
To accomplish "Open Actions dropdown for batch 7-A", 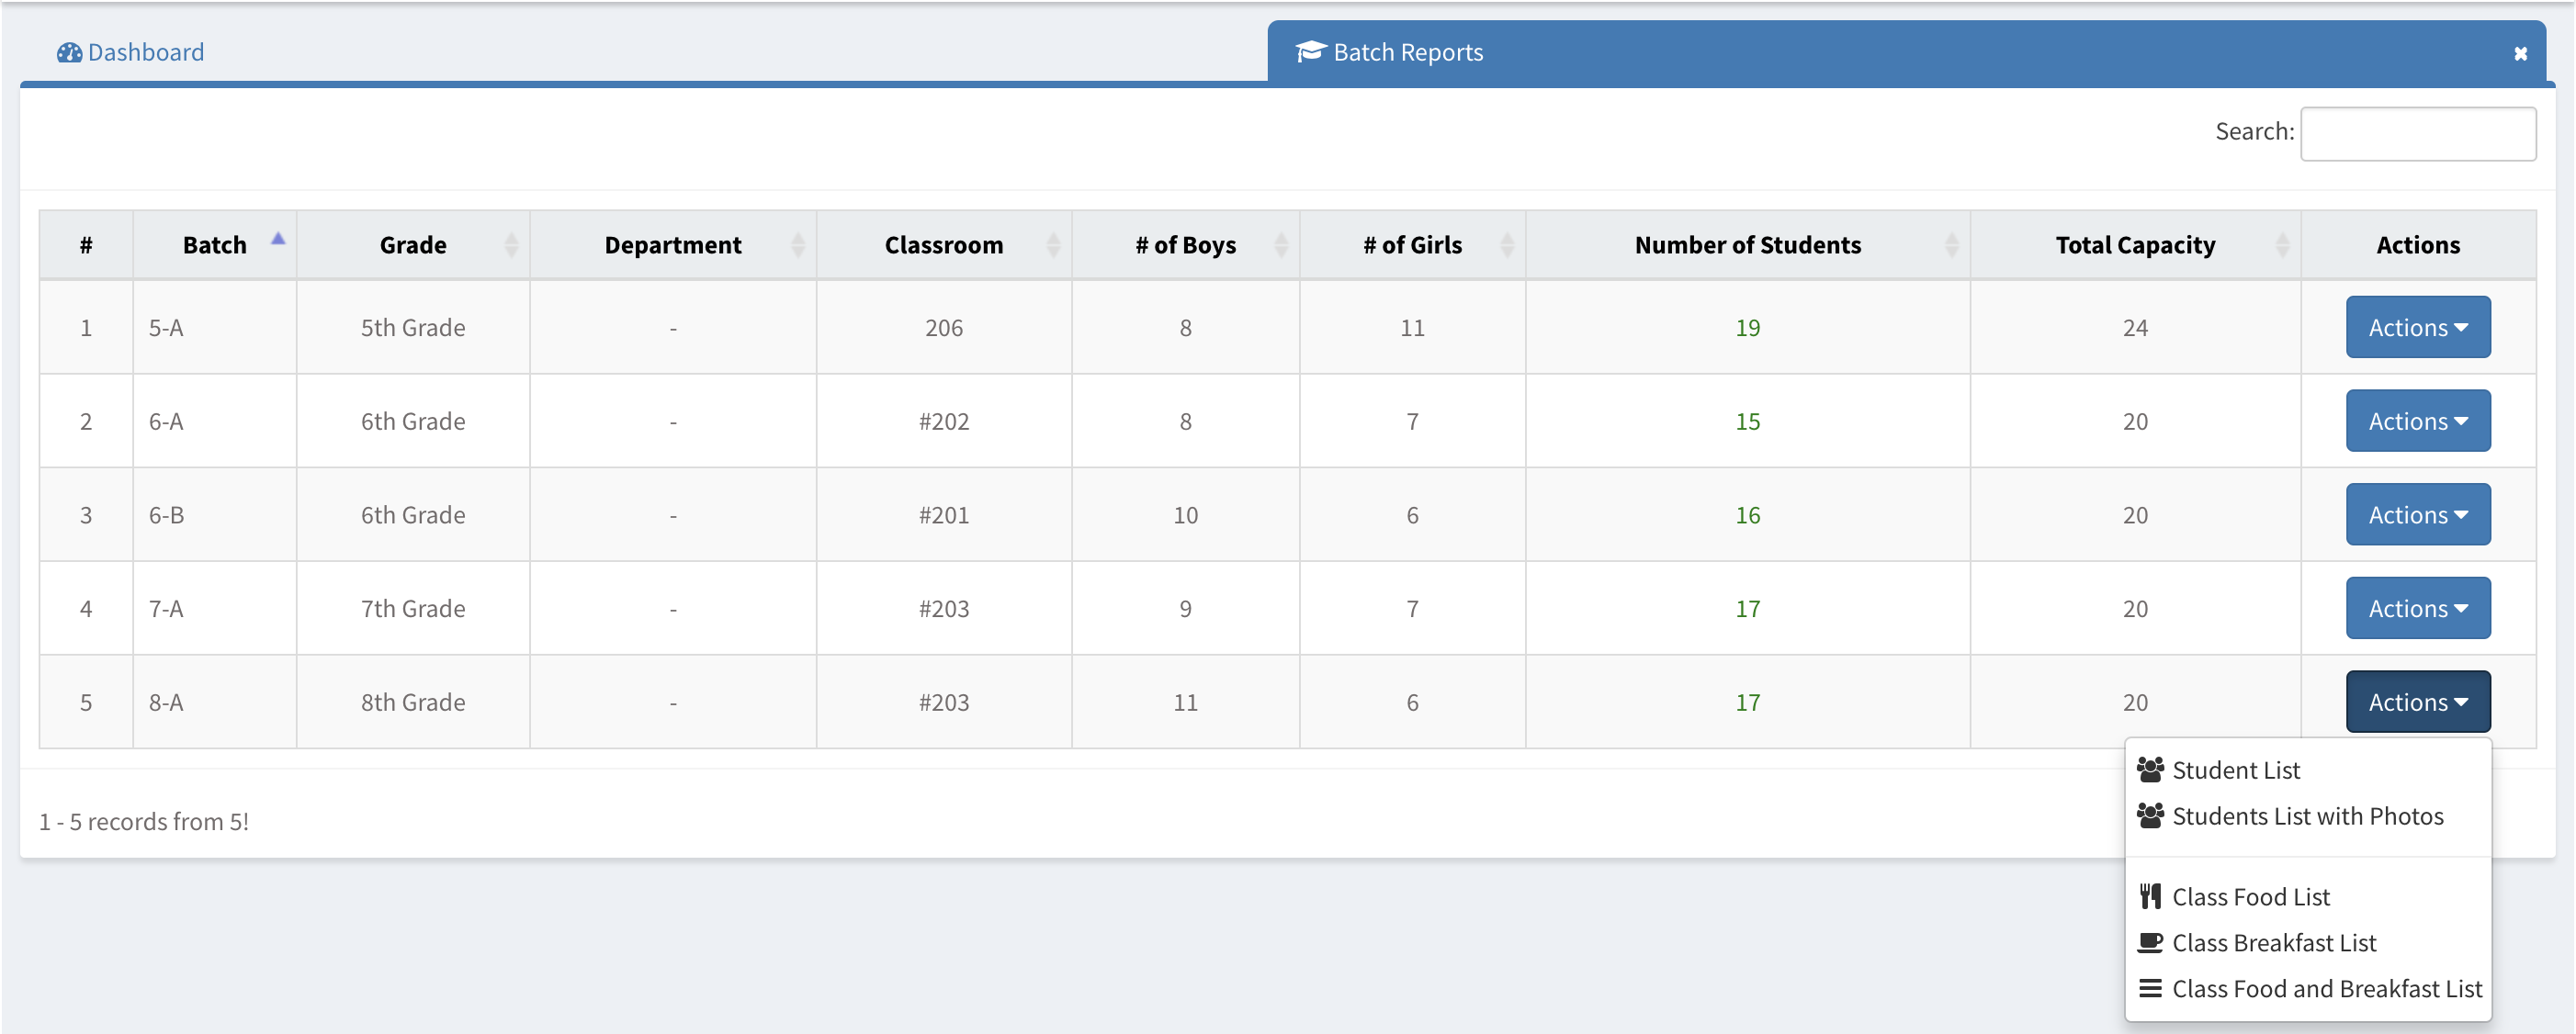I will 2417,609.
